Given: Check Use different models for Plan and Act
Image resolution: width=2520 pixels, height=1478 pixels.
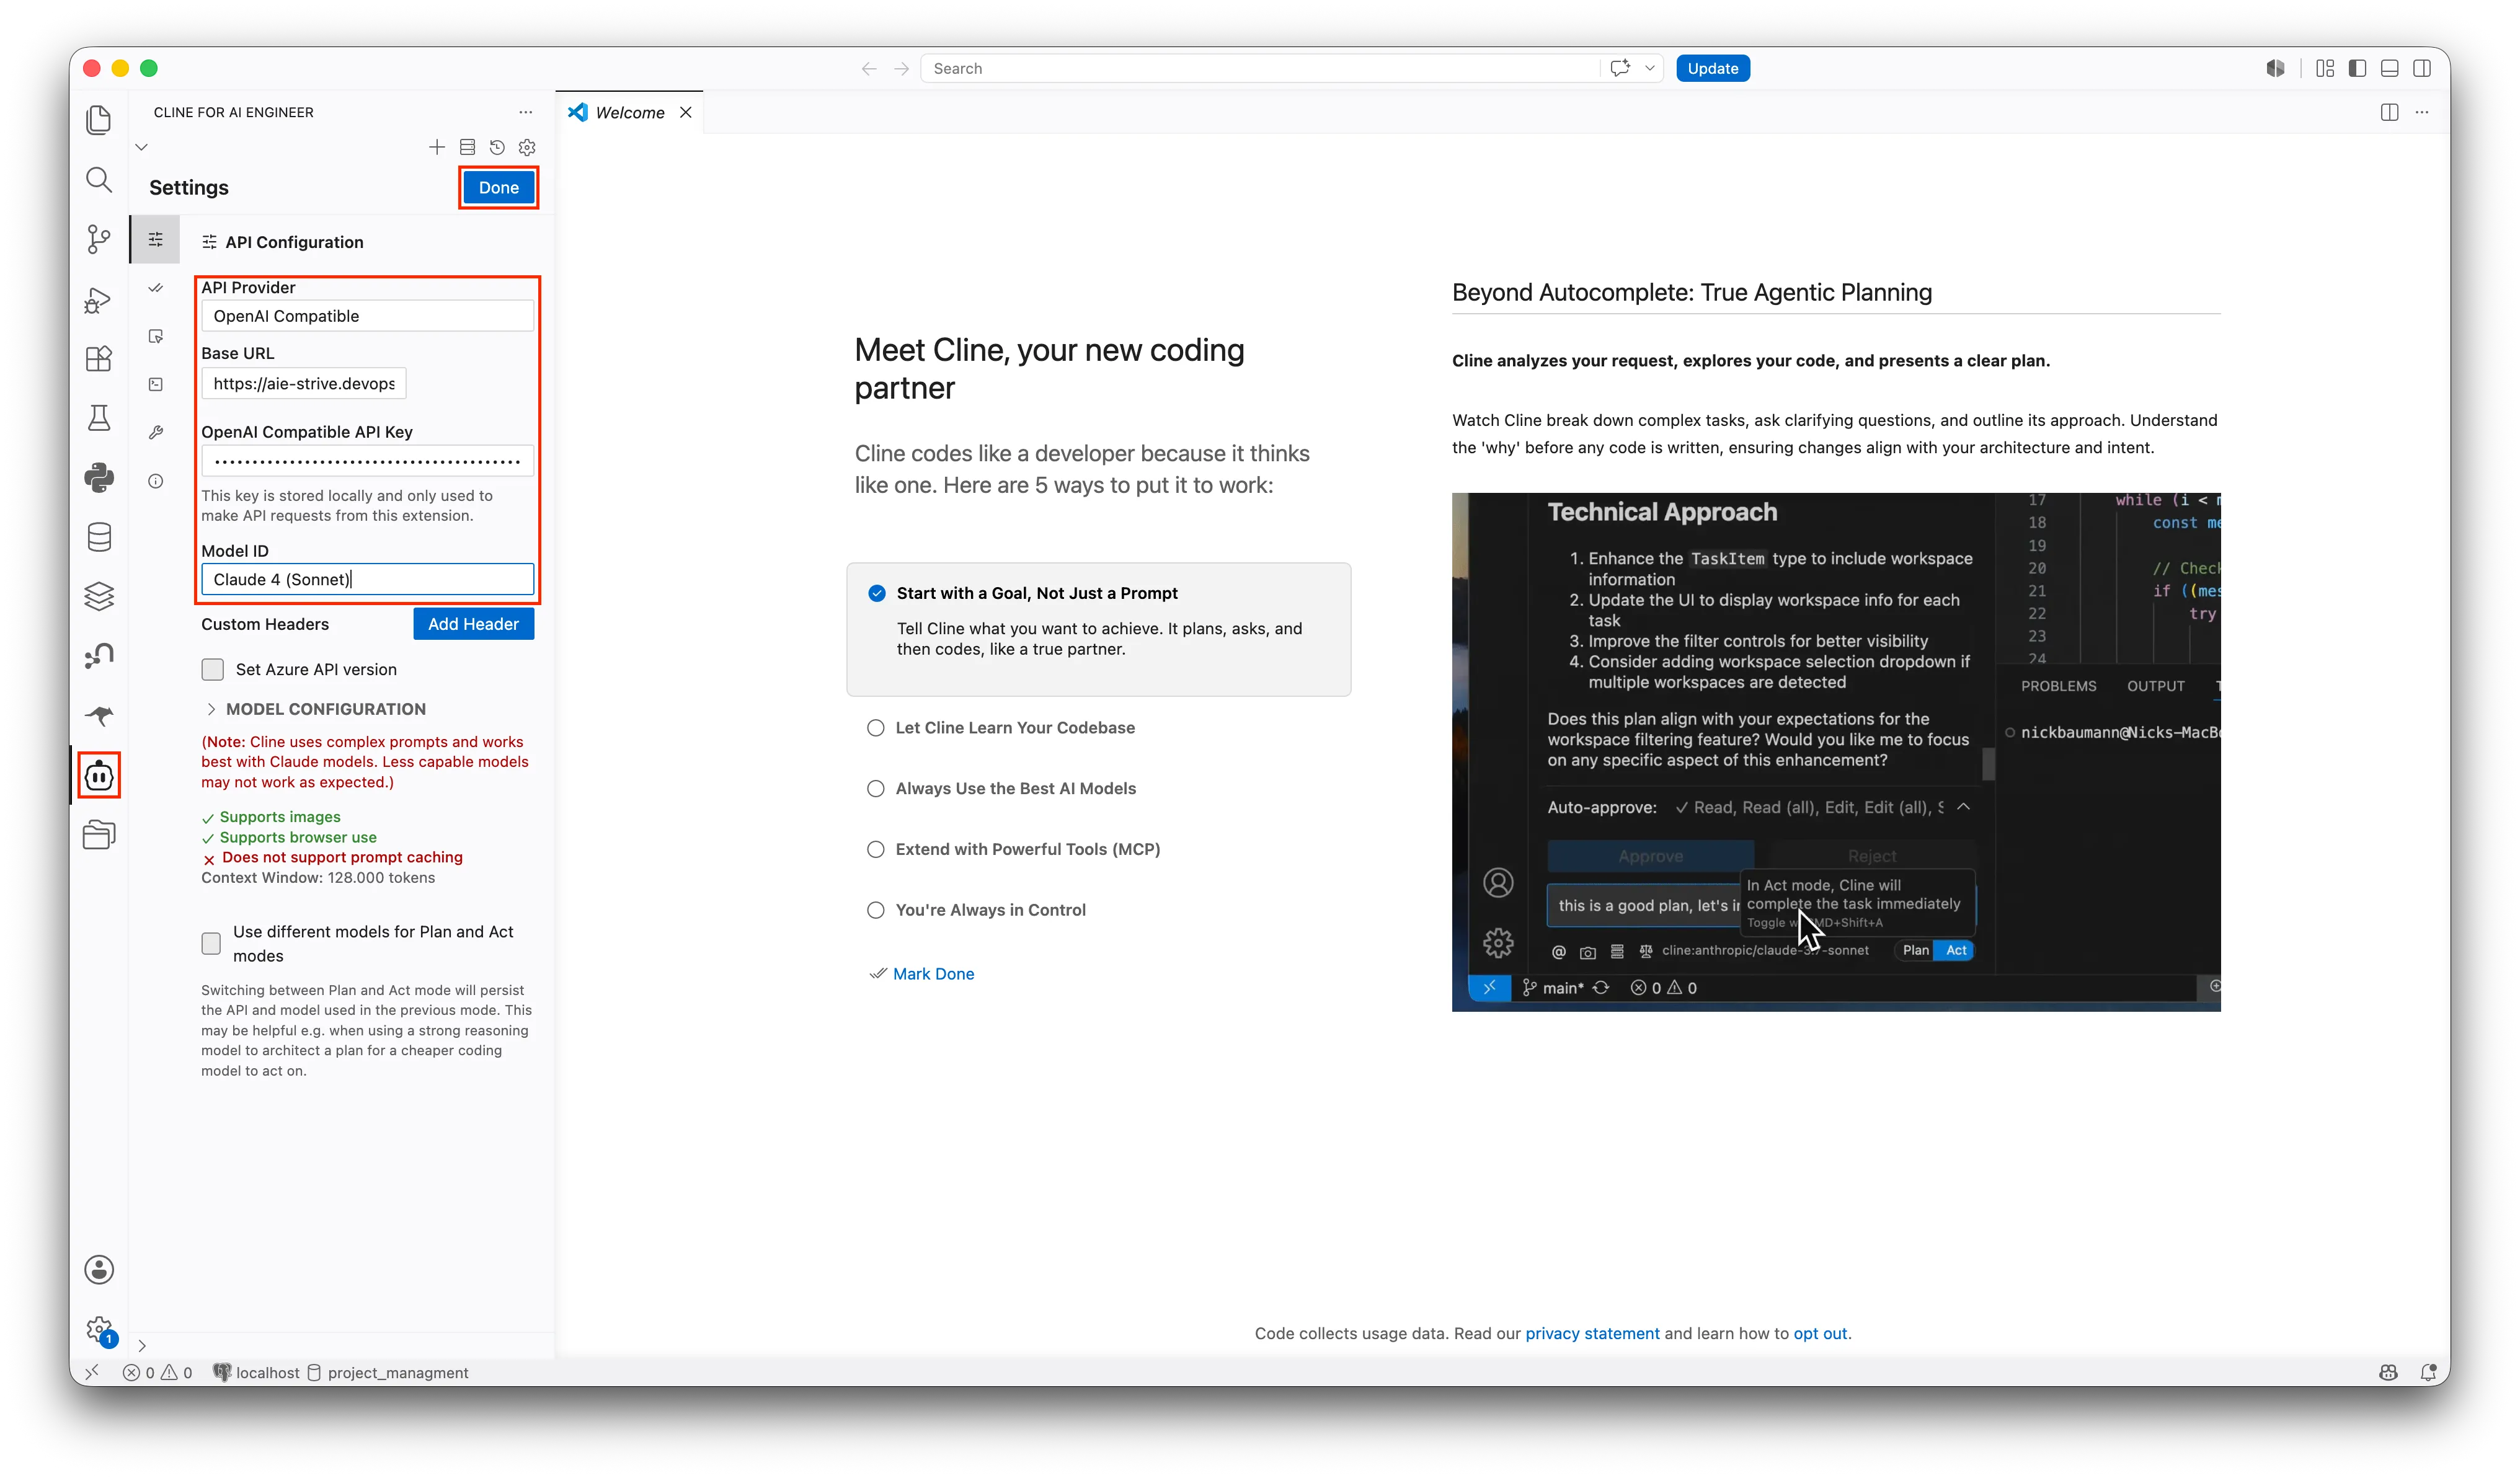Looking at the screenshot, I should pos(211,943).
